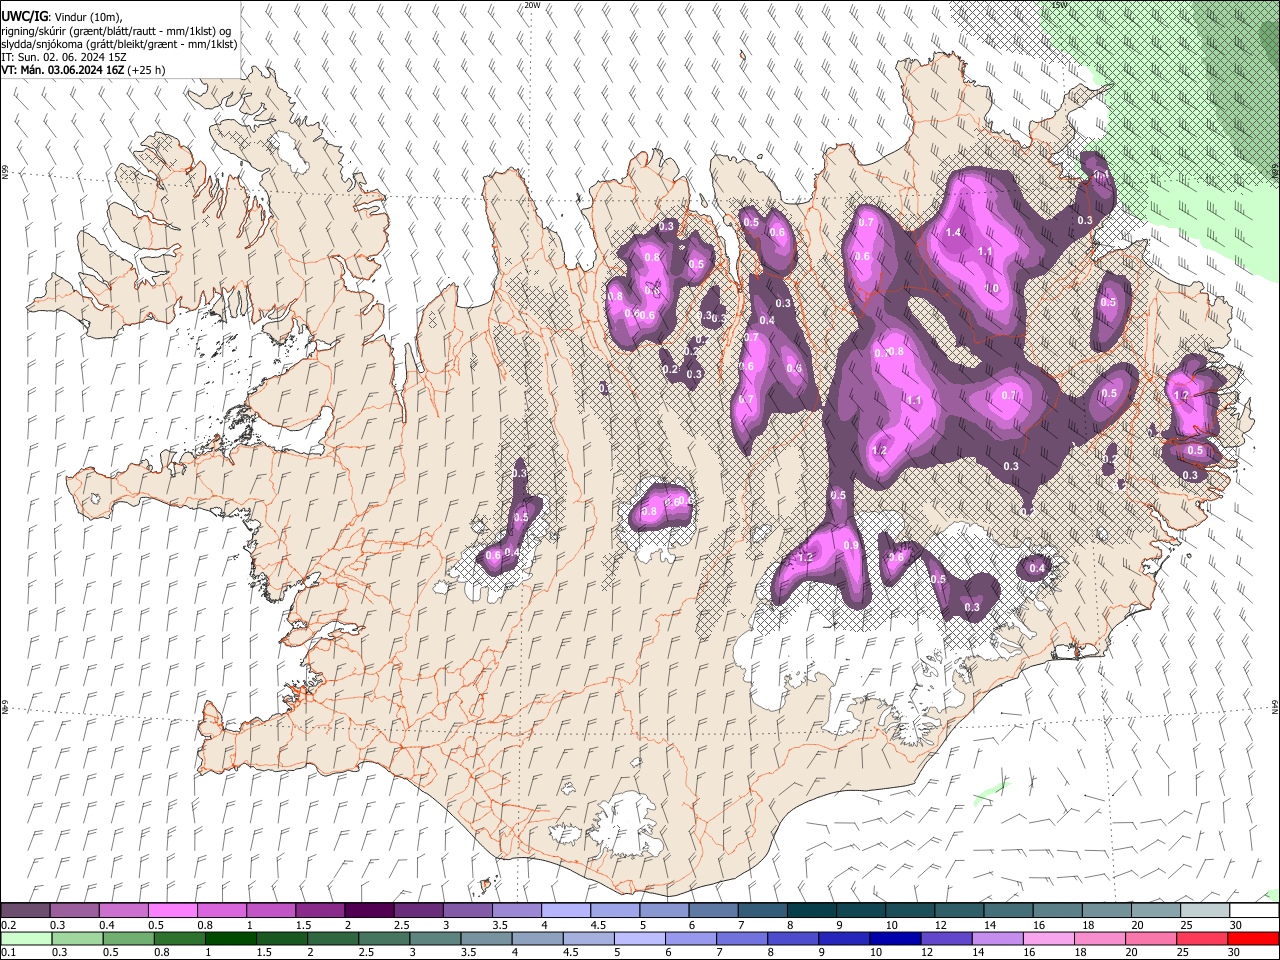Click the UWC/IG Vindur (10m) title line
The image size is (1280, 960).
pos(61,16)
